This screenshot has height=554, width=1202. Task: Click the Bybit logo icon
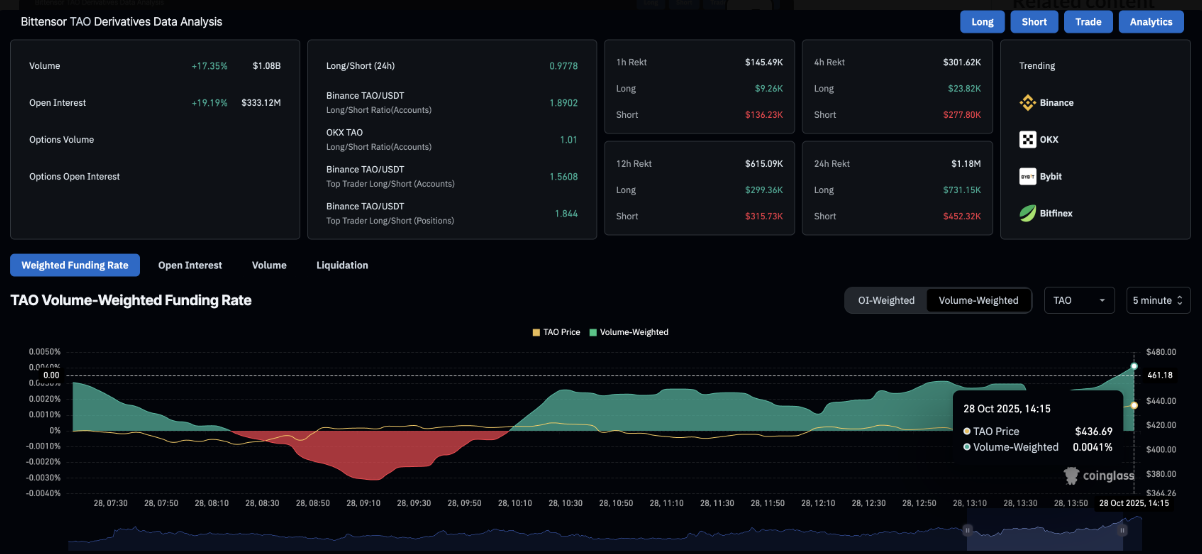[1027, 176]
